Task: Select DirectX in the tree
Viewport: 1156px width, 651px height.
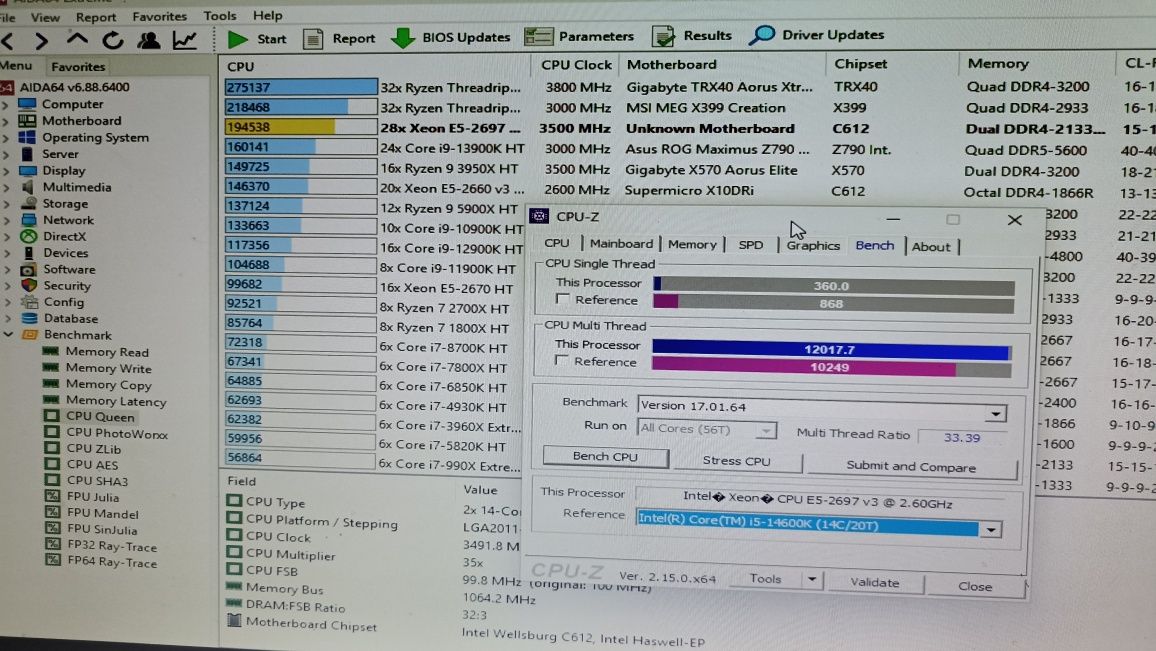Action: click(64, 236)
